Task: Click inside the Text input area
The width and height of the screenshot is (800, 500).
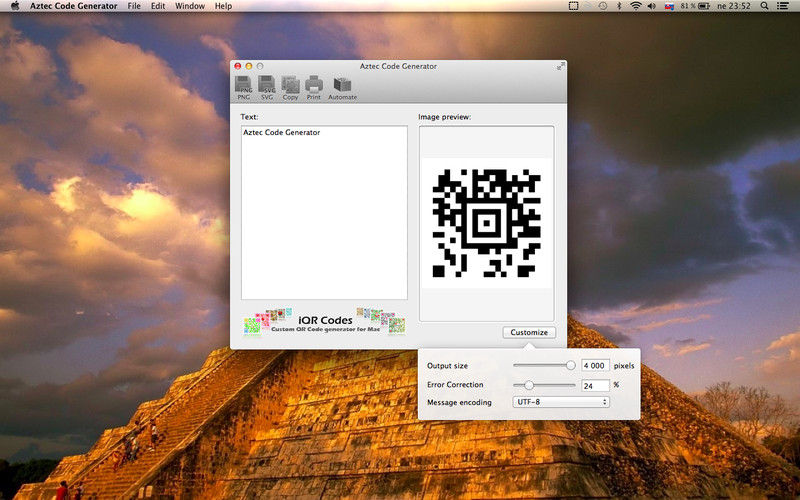Action: tap(324, 213)
